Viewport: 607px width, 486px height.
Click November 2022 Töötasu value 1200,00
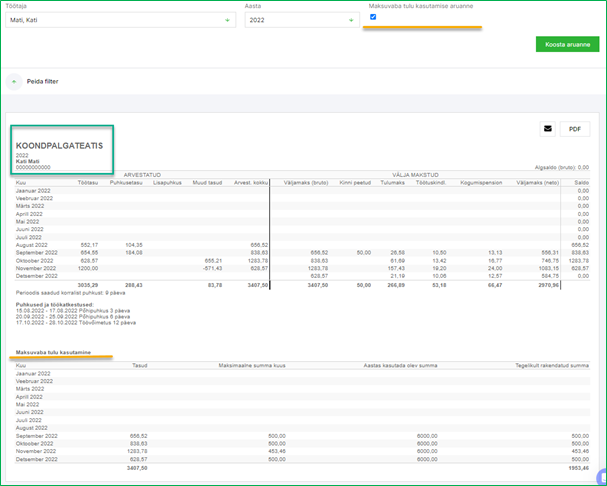(x=88, y=268)
